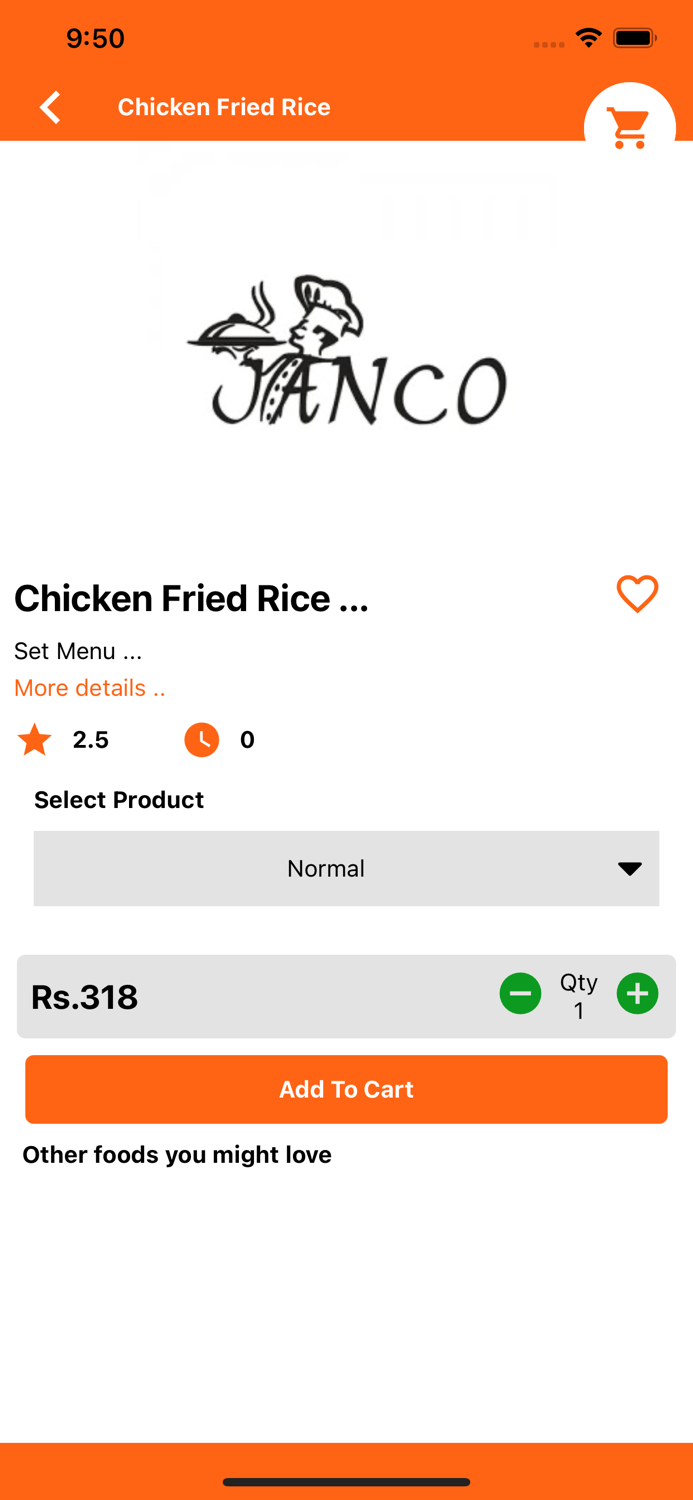The image size is (693, 1500).
Task: Tap the 2.5 rating value
Action: (x=91, y=740)
